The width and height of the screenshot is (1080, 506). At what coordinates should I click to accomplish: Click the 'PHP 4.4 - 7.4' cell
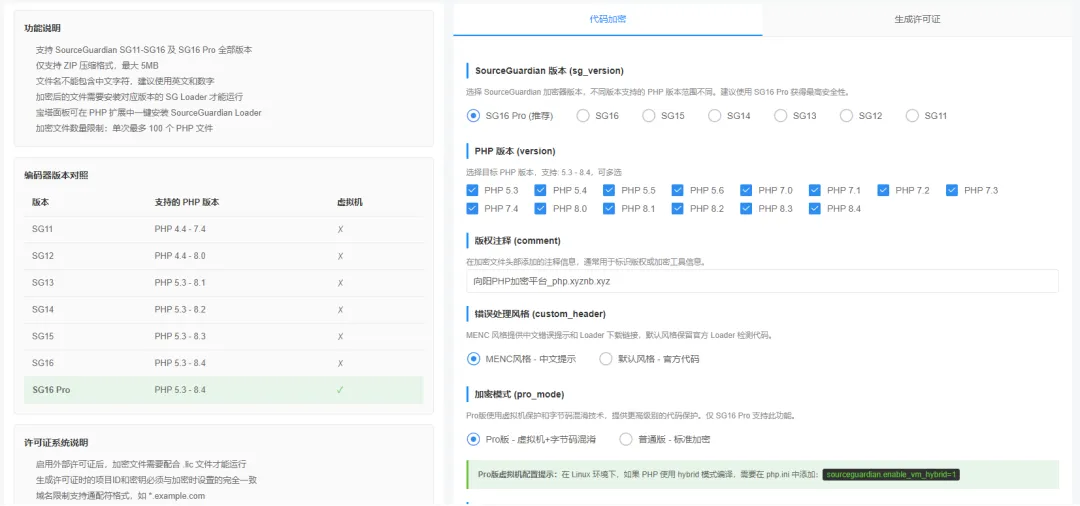click(180, 229)
